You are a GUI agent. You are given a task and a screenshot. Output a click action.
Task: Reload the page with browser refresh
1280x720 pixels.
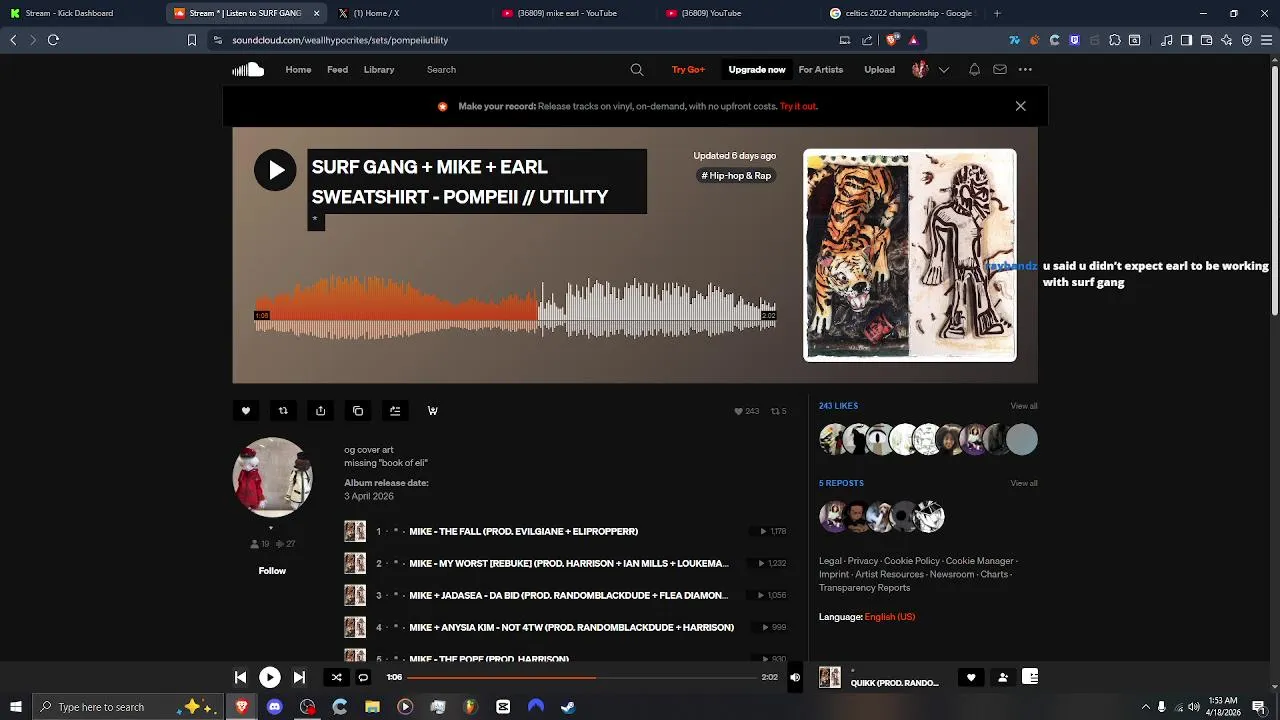tap(53, 40)
